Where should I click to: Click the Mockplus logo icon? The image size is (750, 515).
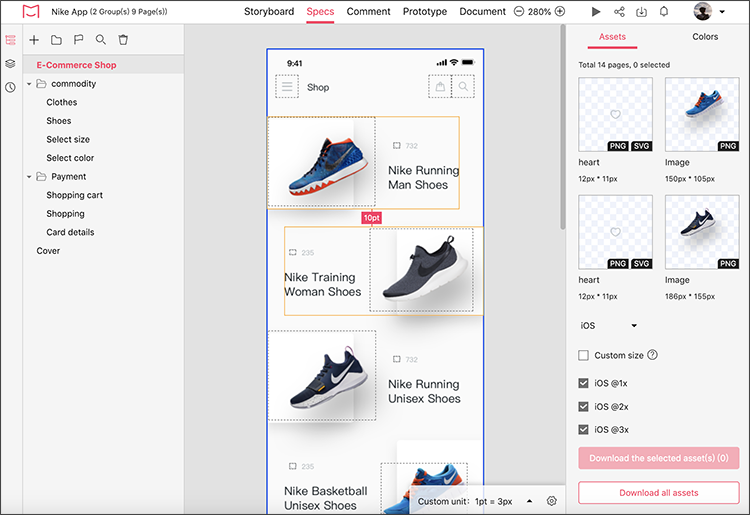tap(31, 11)
